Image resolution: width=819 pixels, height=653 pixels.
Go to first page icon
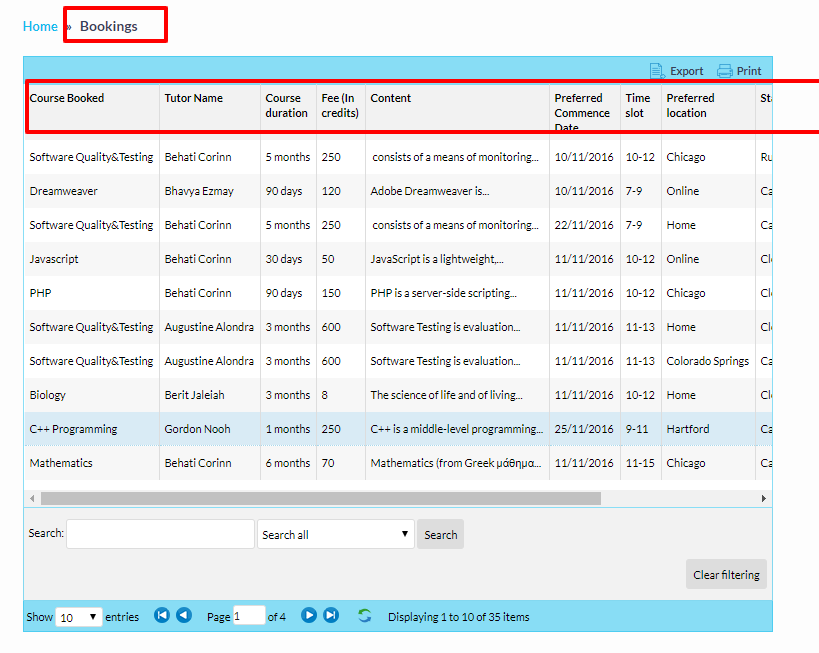[162, 616]
